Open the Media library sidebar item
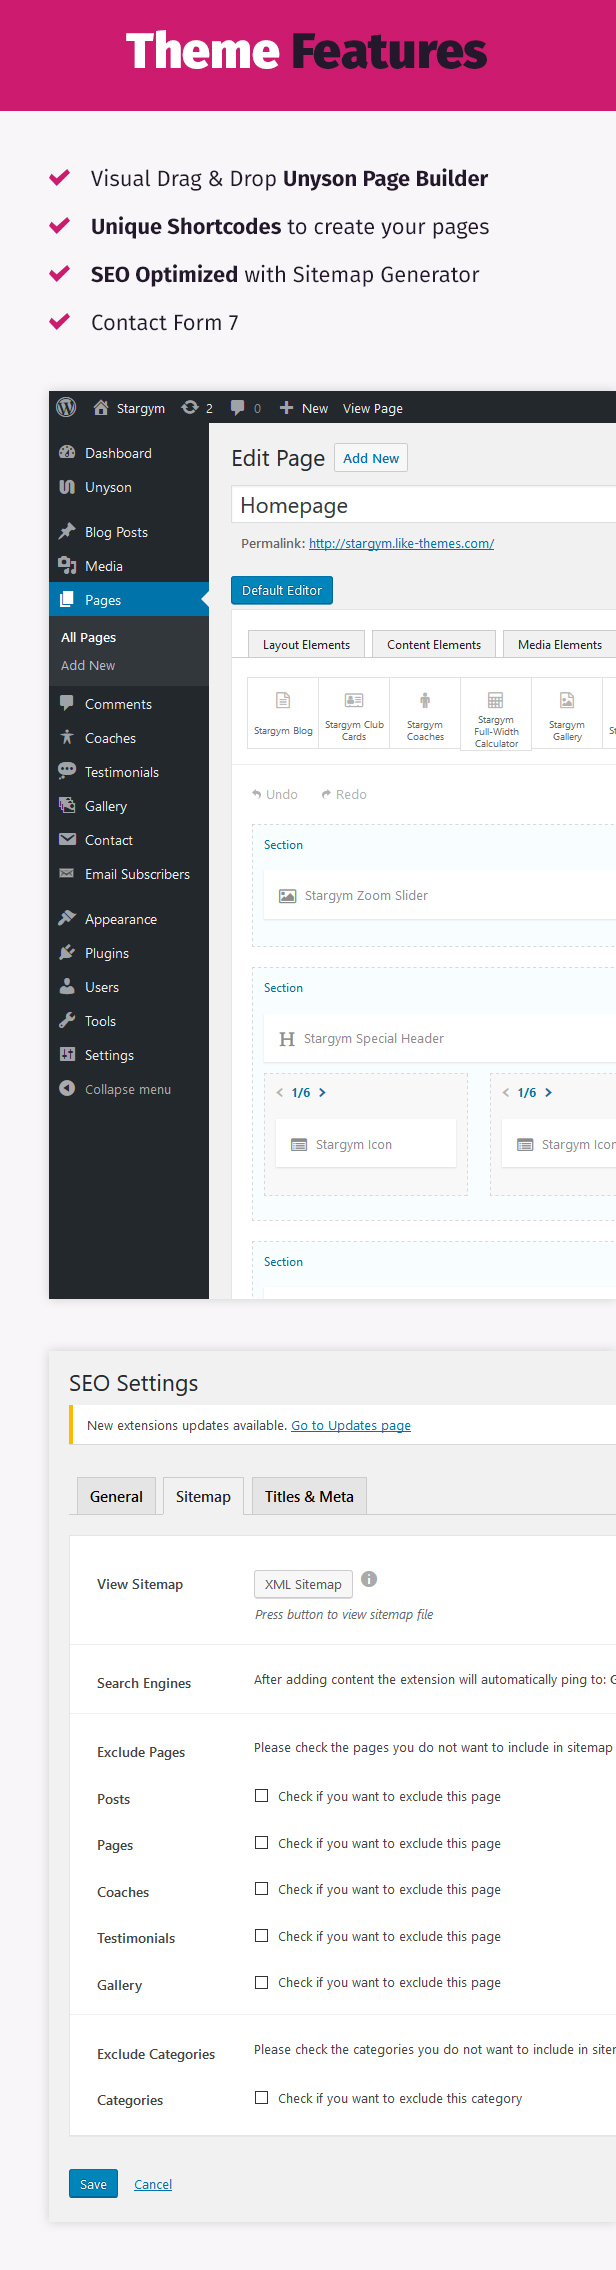Viewport: 616px width, 2270px height. coord(129,566)
